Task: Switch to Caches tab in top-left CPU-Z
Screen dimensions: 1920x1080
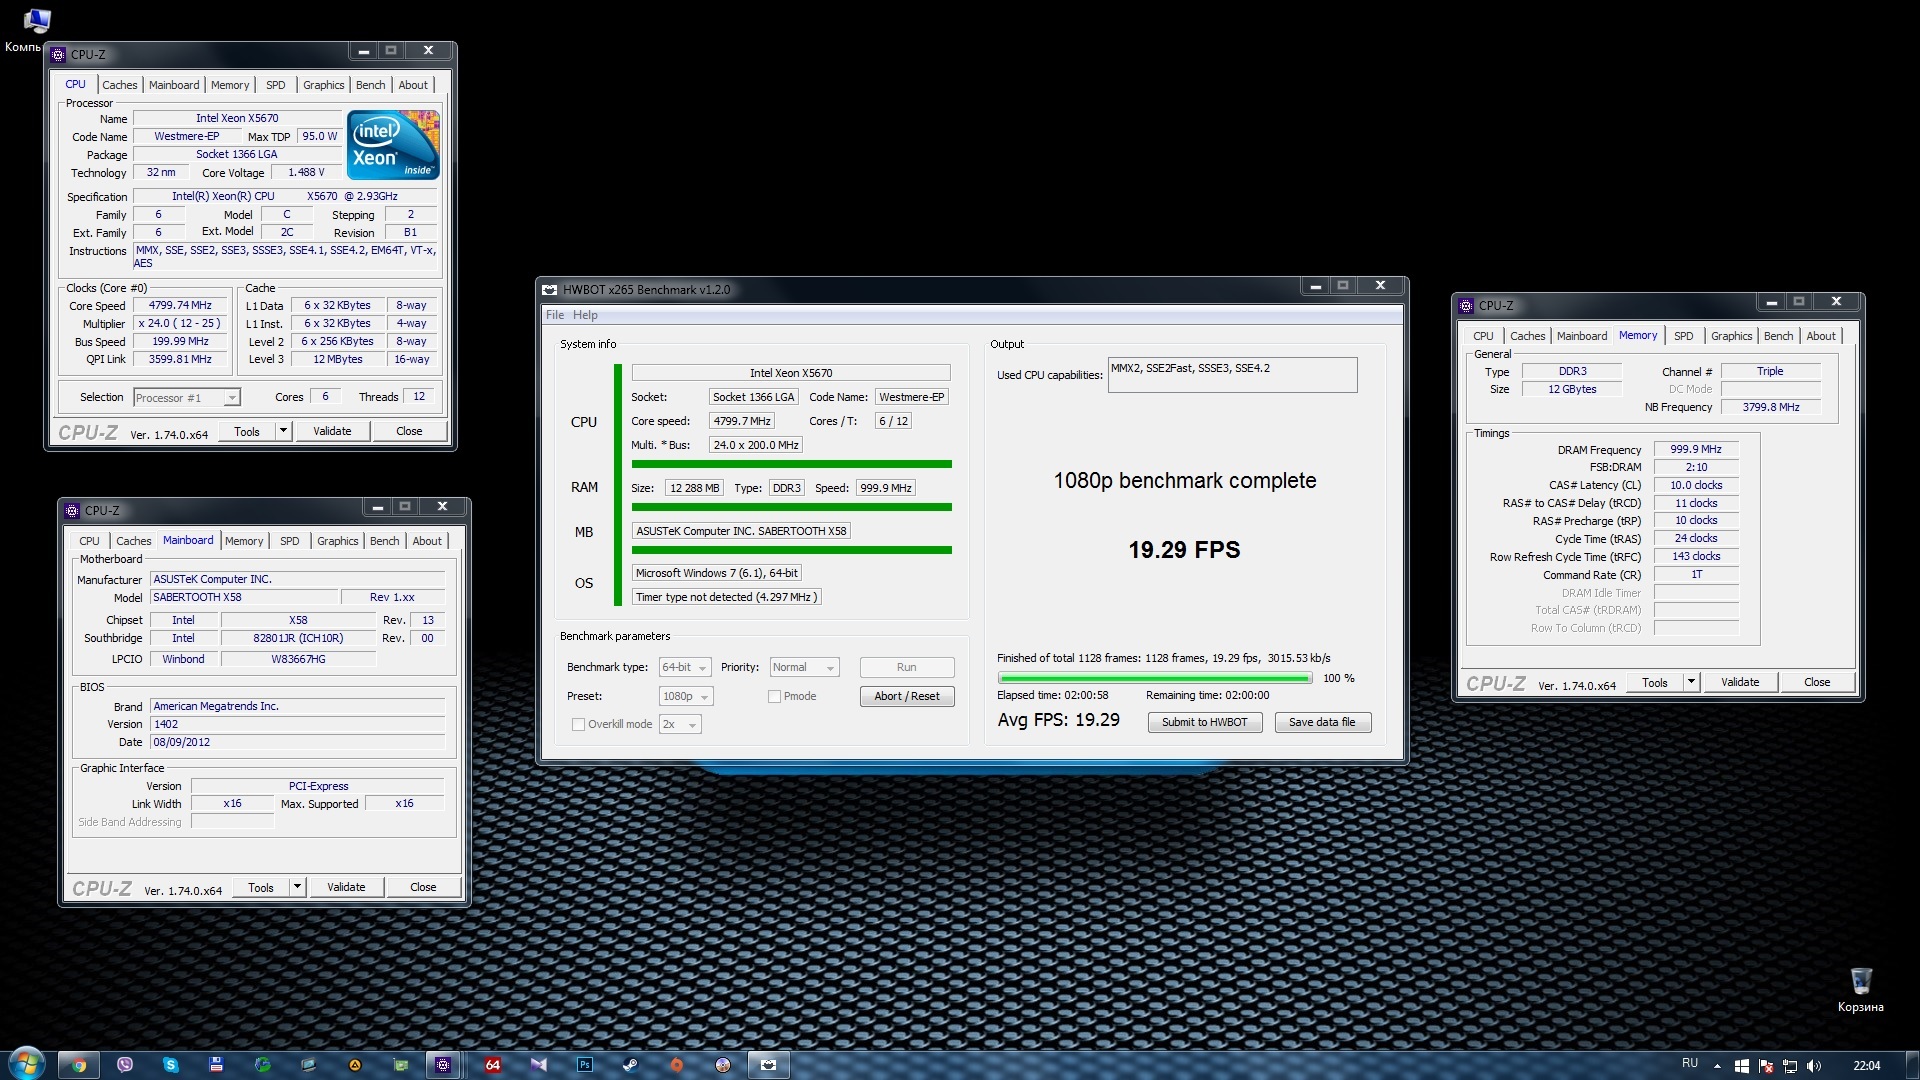Action: coord(120,85)
